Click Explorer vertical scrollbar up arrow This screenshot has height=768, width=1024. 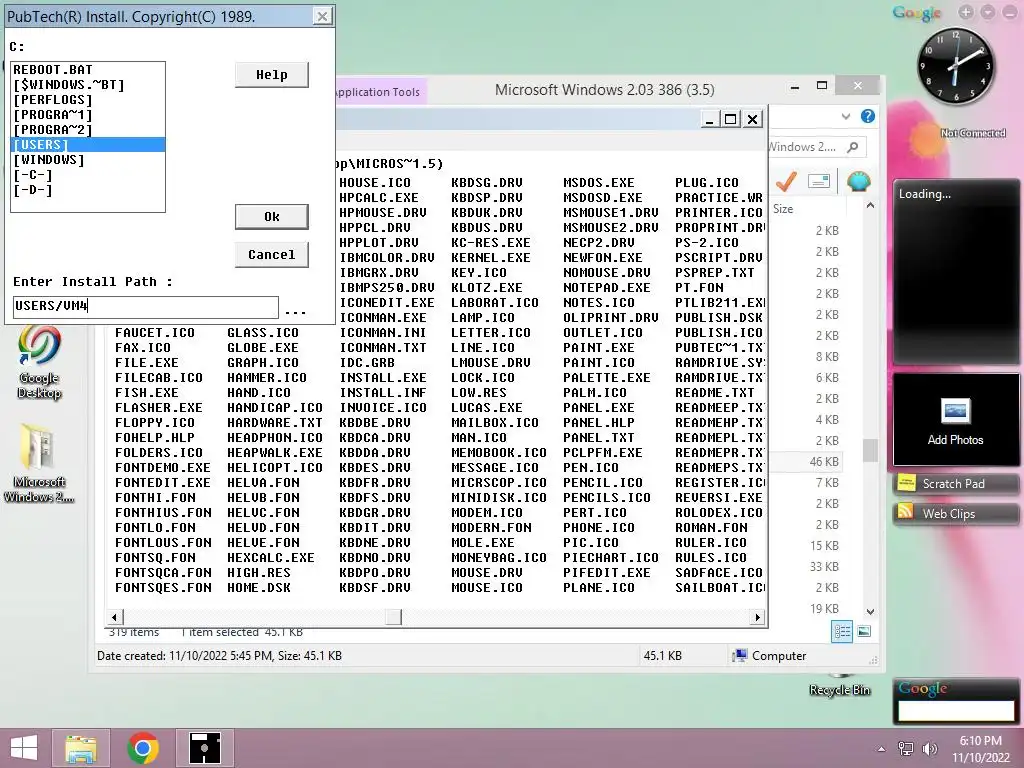870,206
